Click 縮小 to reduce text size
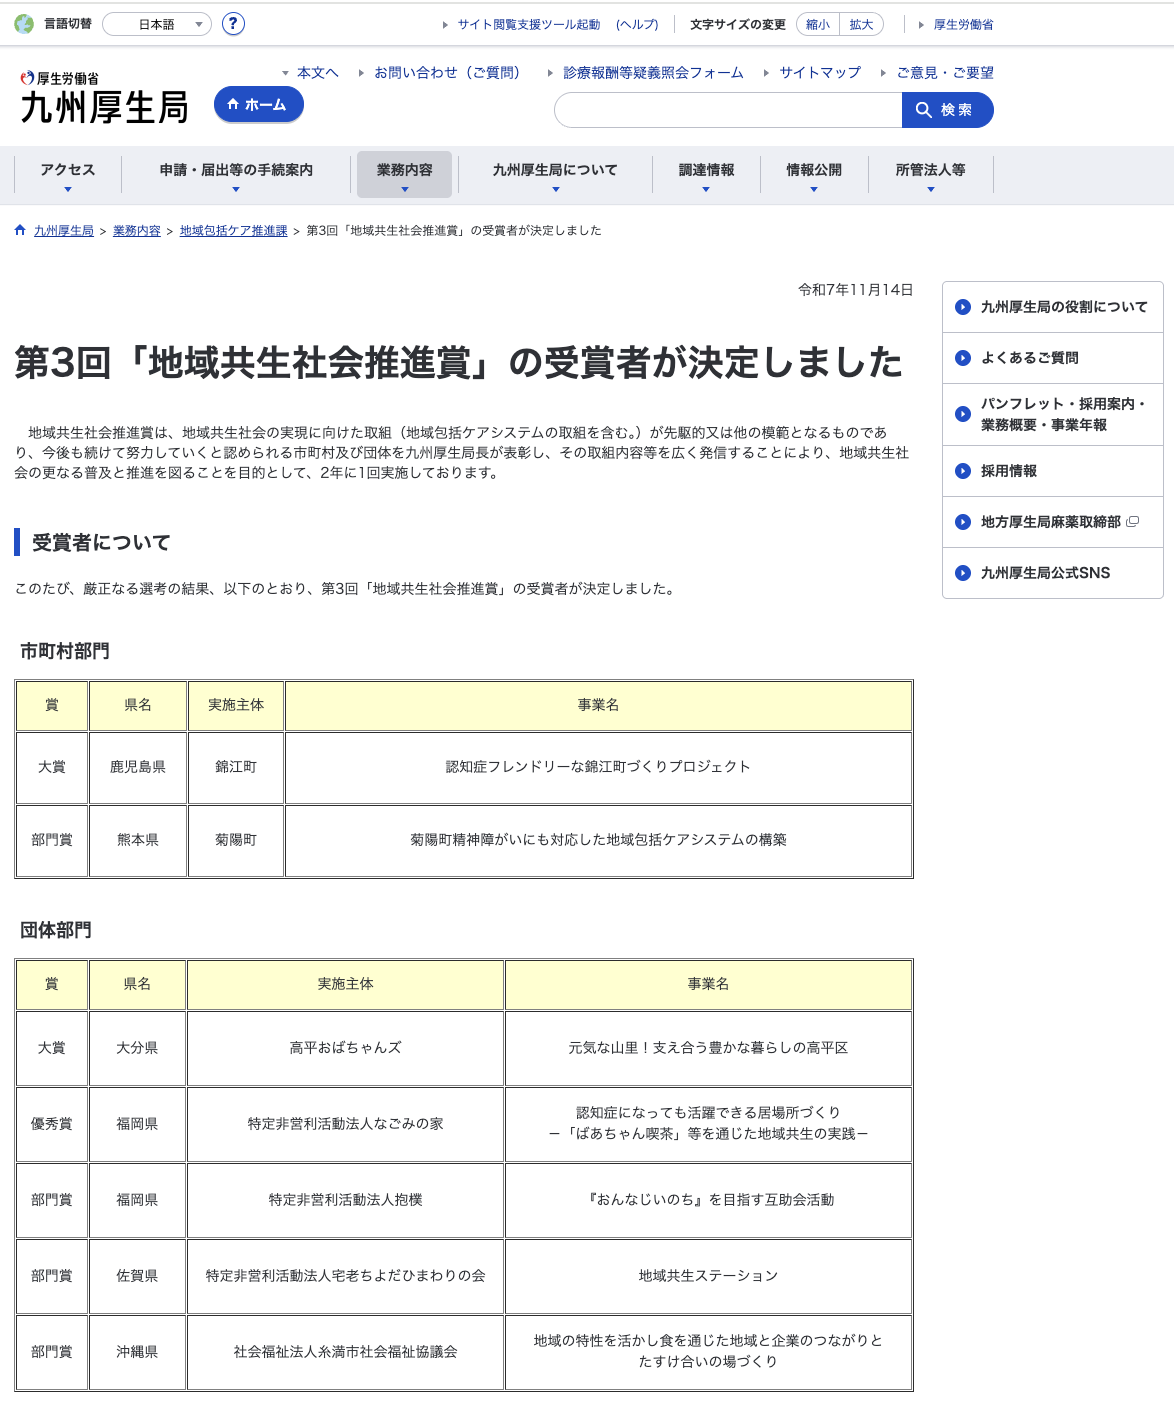Screen dimensions: 1174x1410 click(818, 23)
